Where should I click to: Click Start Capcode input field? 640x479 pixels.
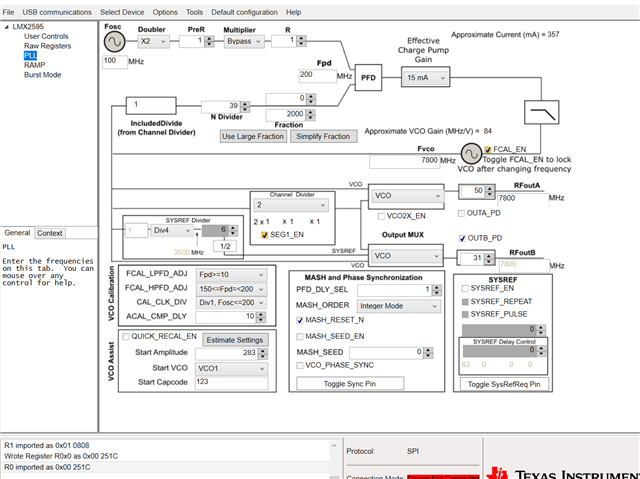(x=231, y=382)
